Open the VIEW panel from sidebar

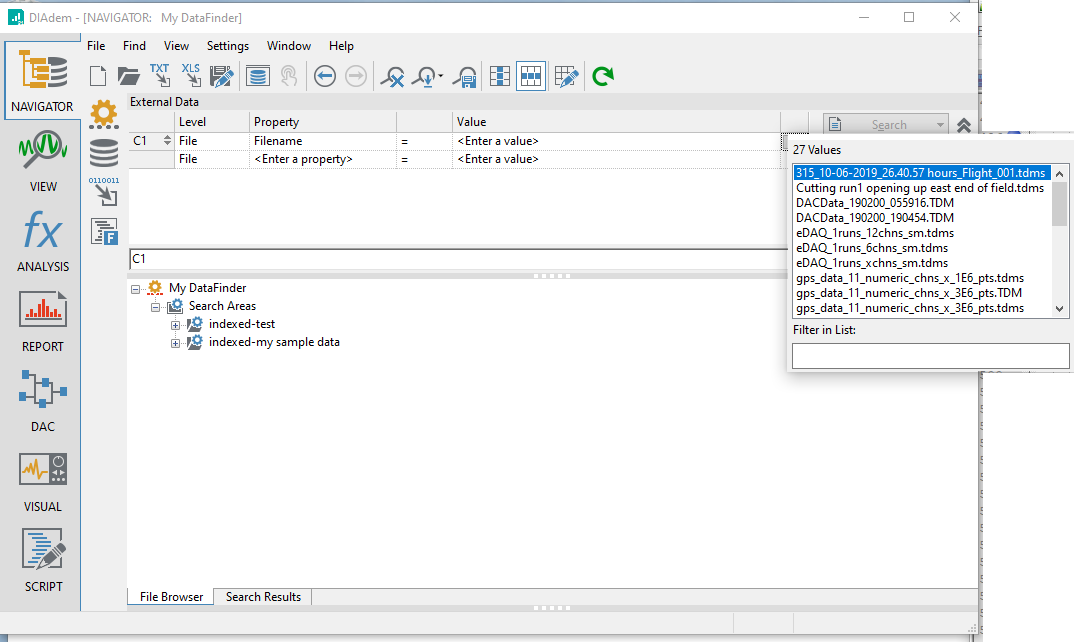[x=43, y=160]
